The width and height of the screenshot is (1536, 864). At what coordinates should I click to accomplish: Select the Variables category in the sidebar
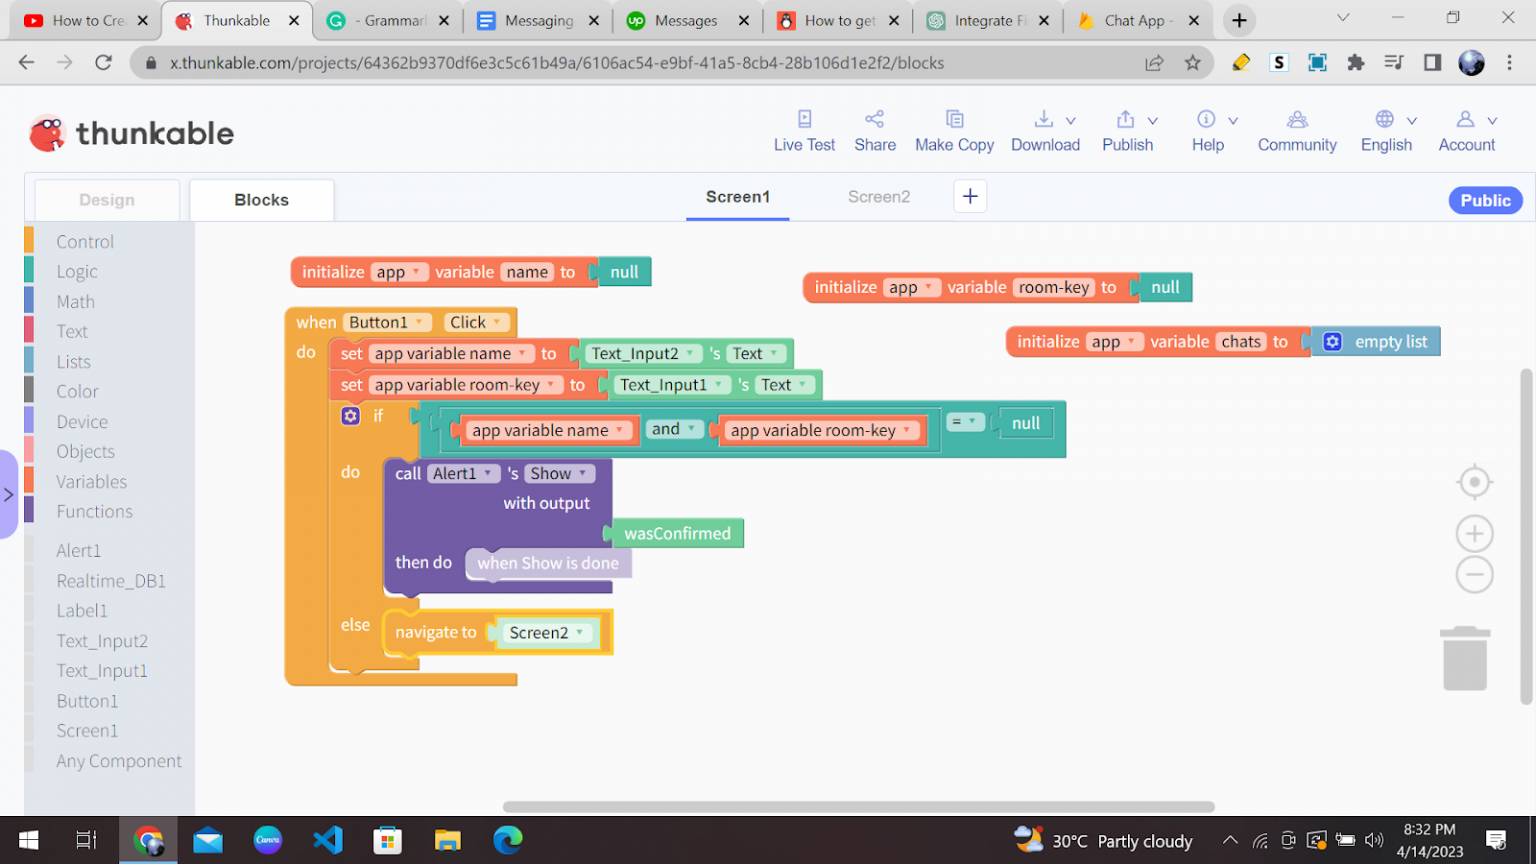click(92, 481)
